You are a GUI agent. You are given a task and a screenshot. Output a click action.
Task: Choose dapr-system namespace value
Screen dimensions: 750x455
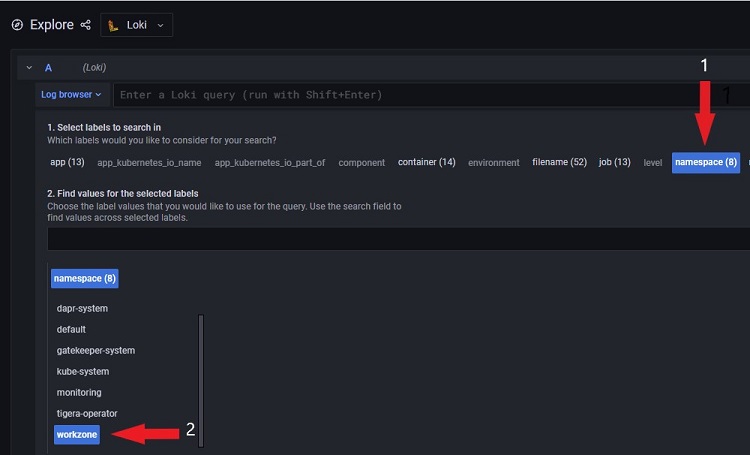82,308
